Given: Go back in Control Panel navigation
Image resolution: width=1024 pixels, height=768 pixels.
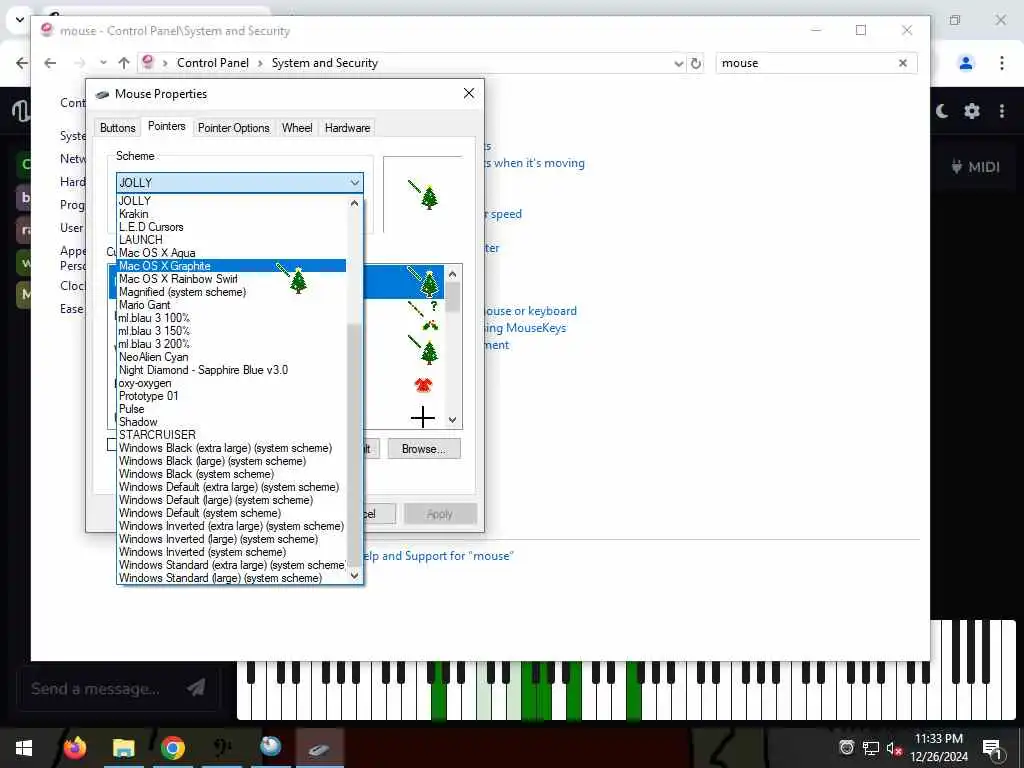Looking at the screenshot, I should pyautogui.click(x=50, y=63).
